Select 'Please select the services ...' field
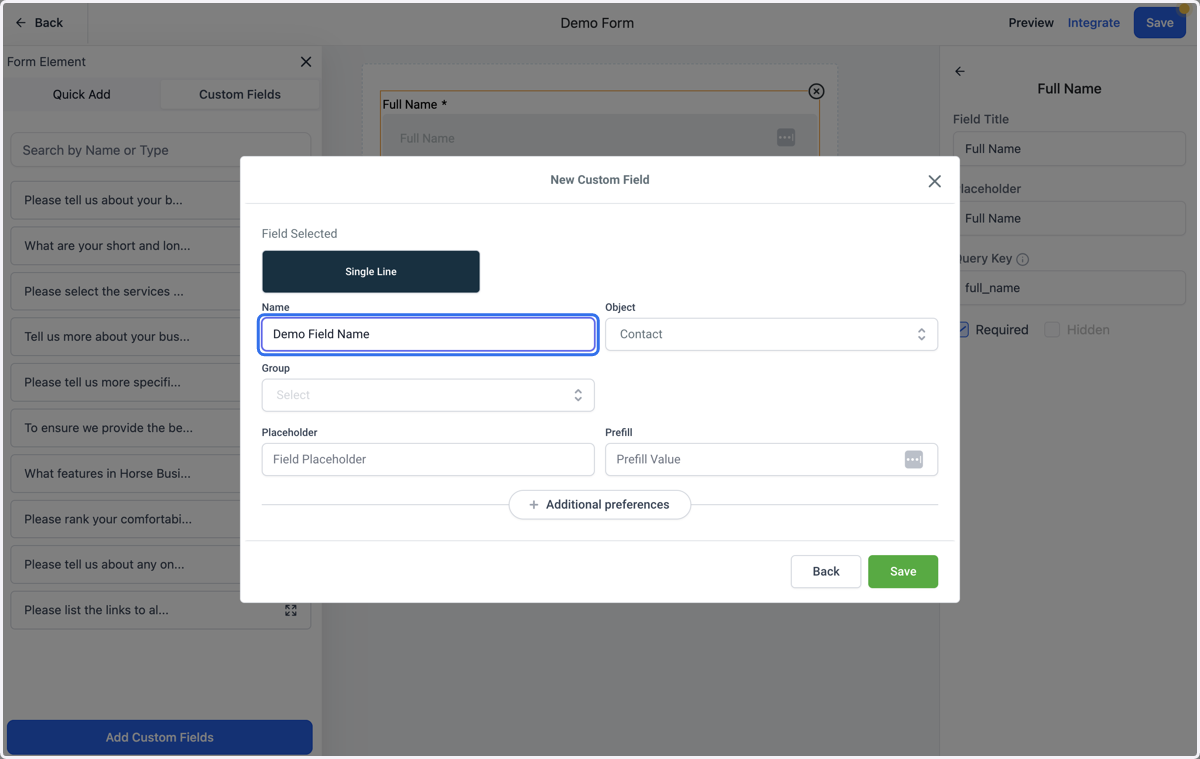The height and width of the screenshot is (759, 1200). 161,292
